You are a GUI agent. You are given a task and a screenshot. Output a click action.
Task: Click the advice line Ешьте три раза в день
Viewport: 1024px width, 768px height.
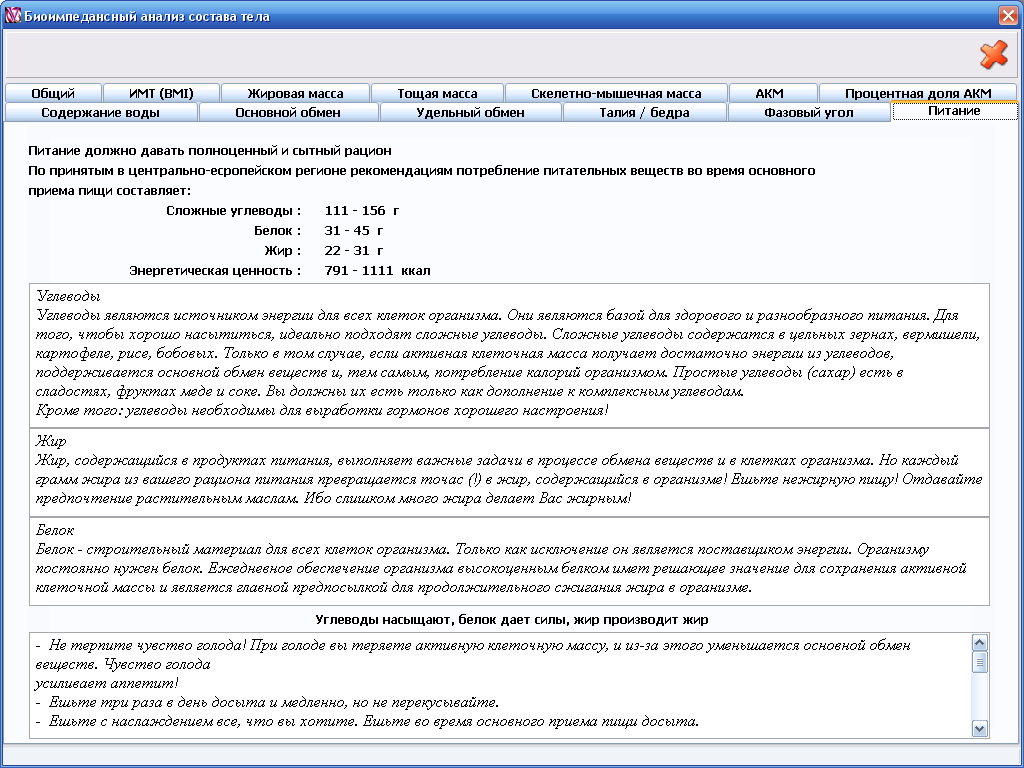click(x=267, y=703)
